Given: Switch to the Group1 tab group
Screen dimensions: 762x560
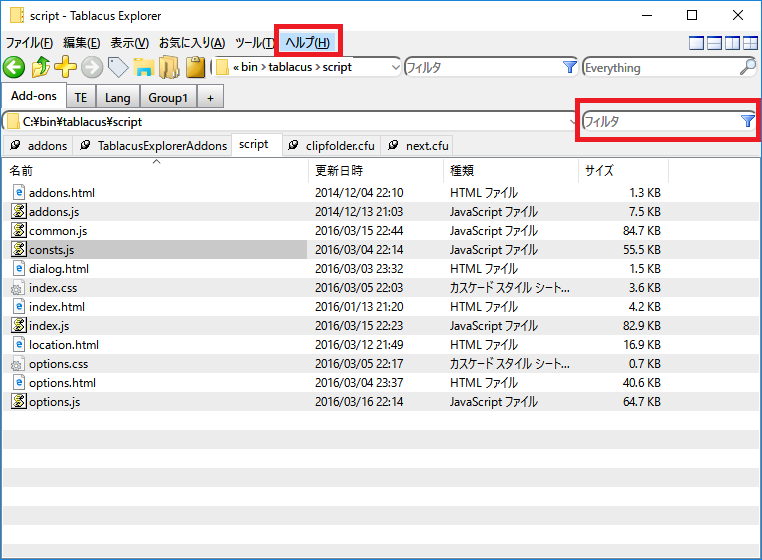Looking at the screenshot, I should (x=168, y=98).
